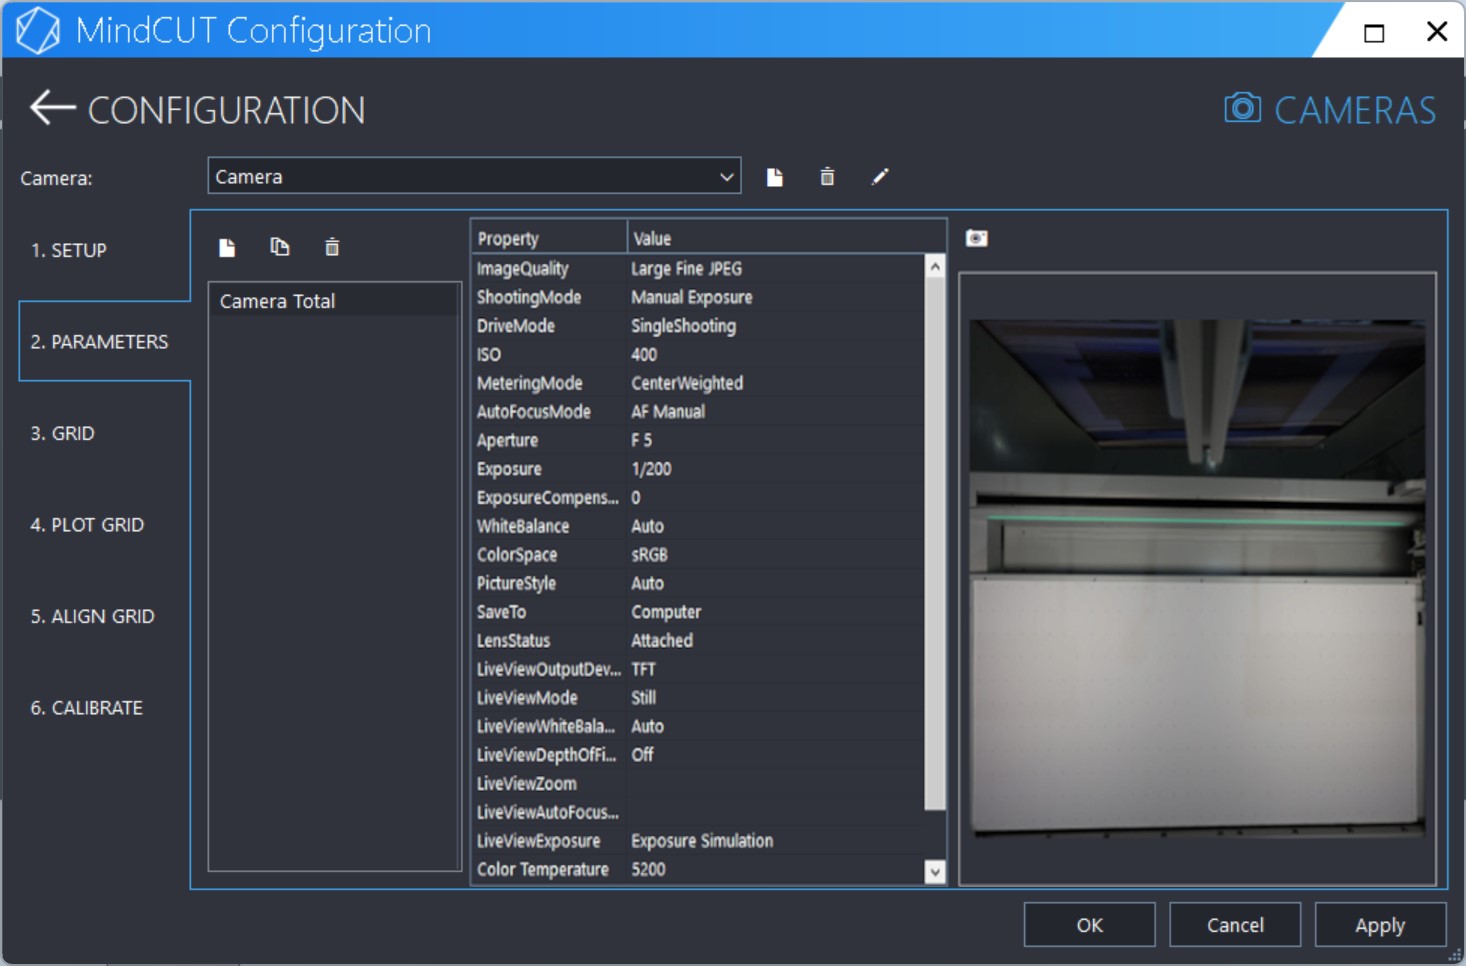
Task: Cancel the configuration changes
Action: pos(1235,924)
